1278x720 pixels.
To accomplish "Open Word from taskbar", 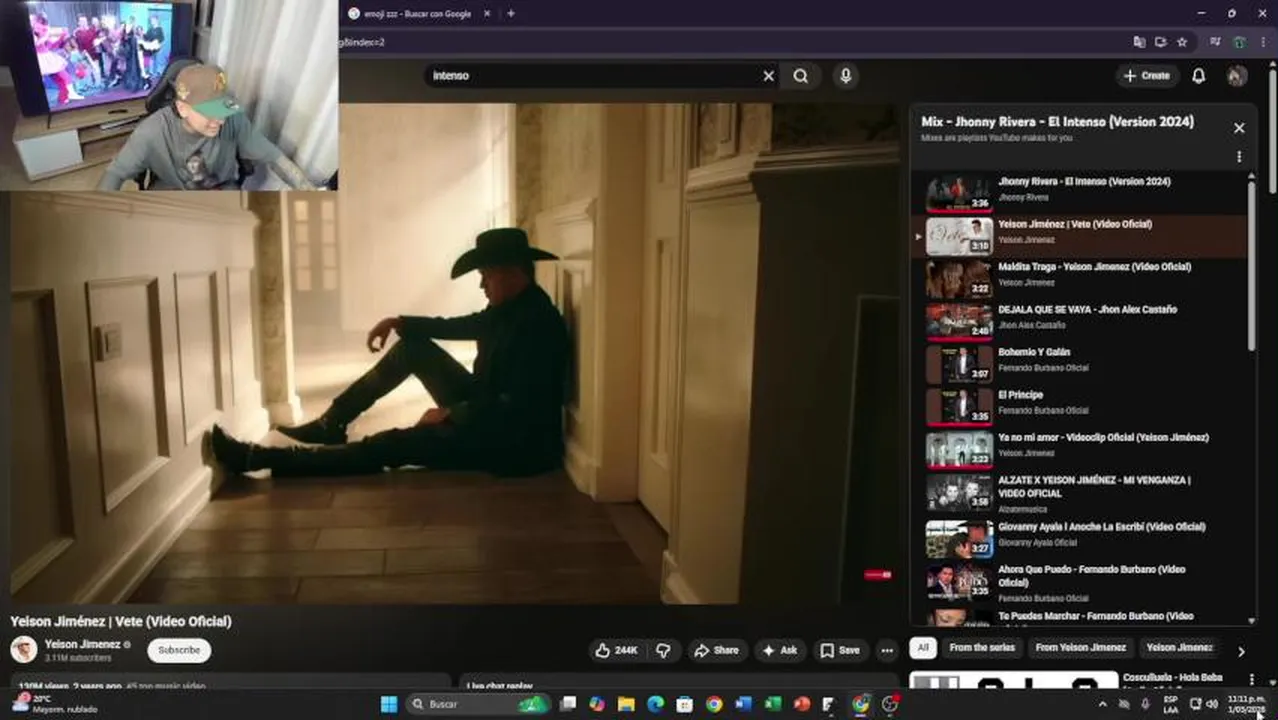I will [x=743, y=704].
